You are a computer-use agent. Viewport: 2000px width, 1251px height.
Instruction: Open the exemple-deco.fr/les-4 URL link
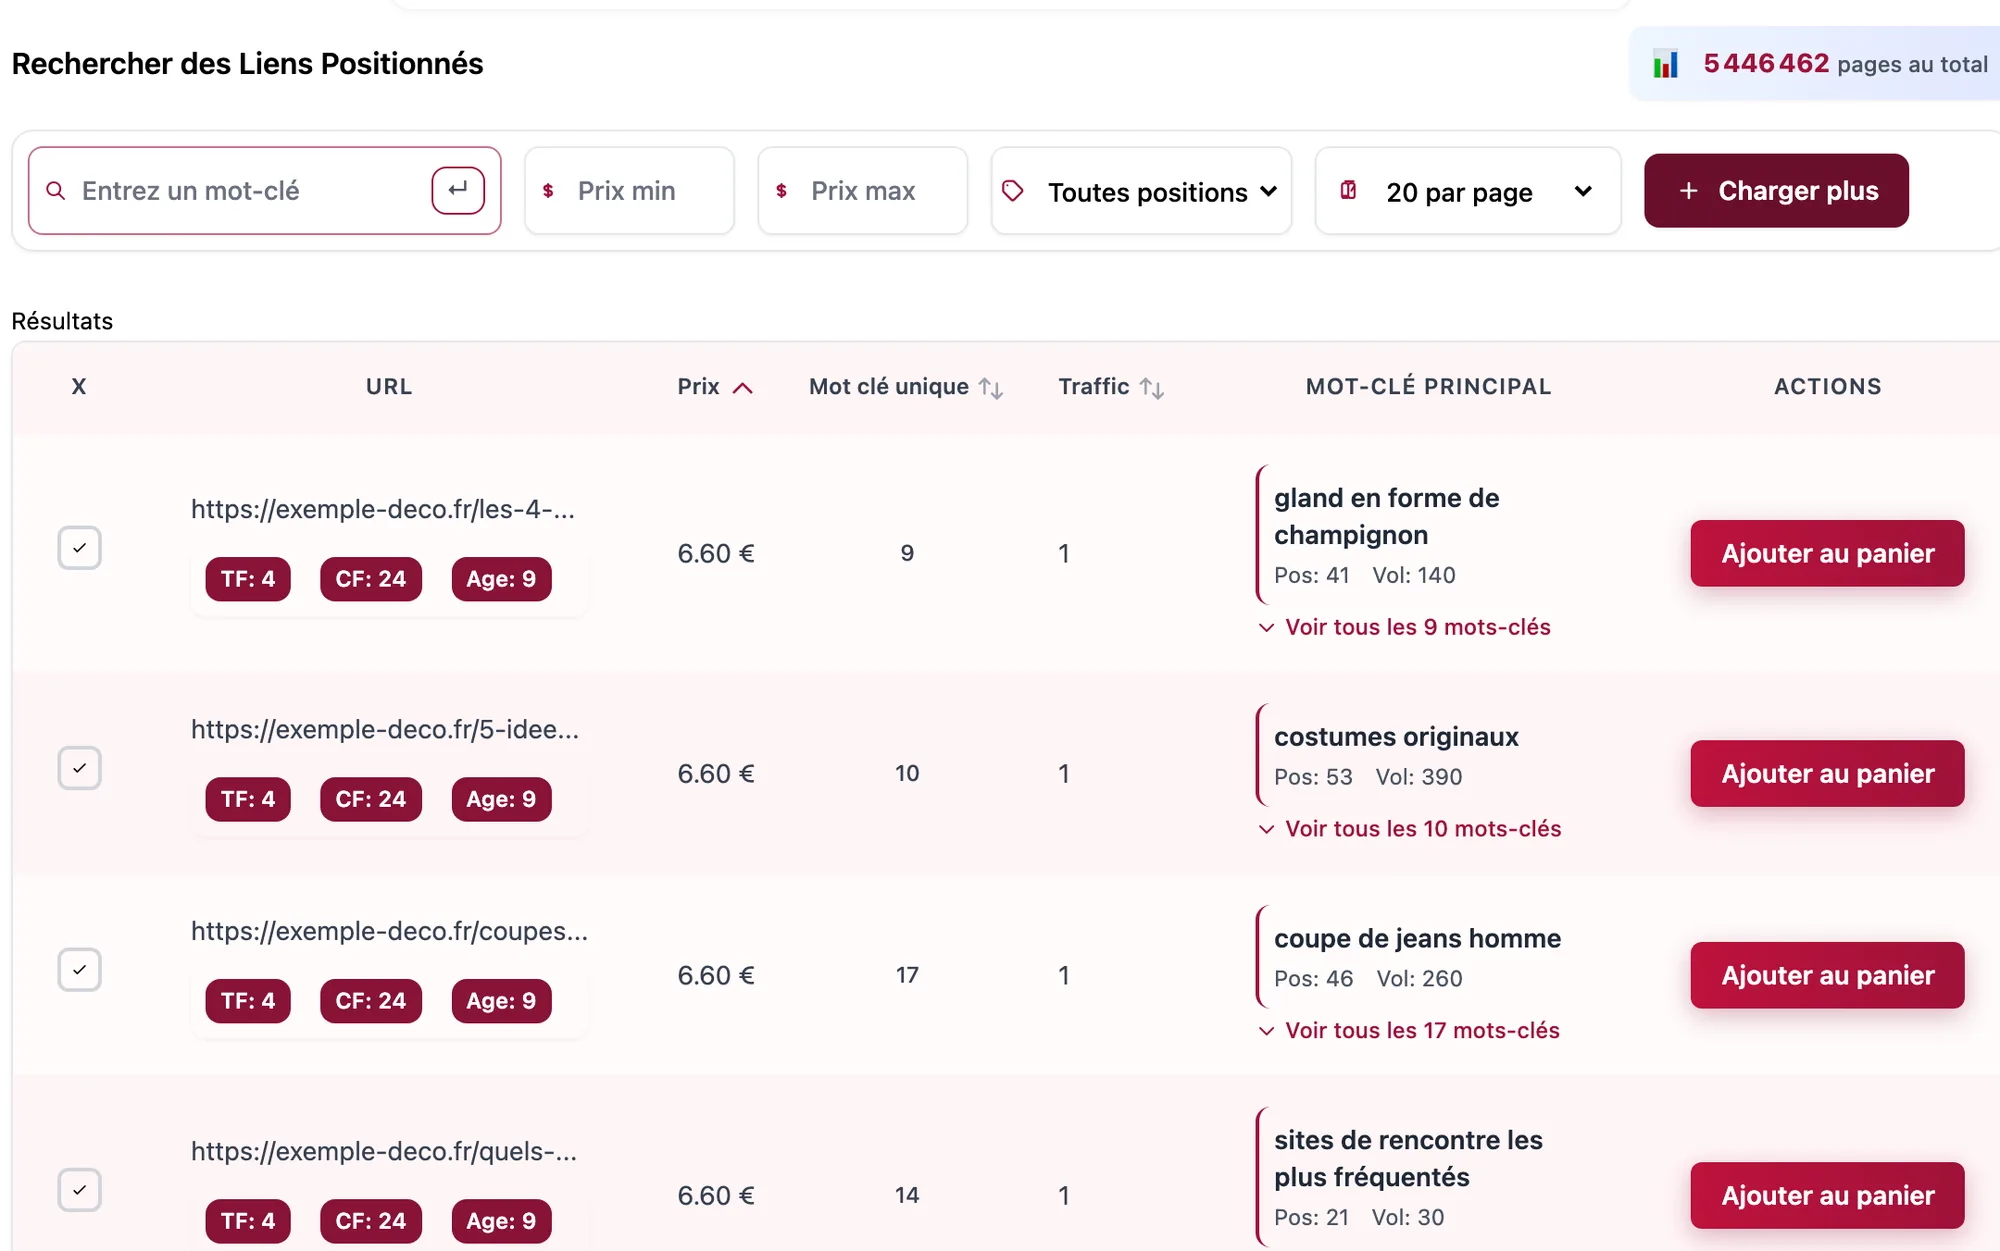click(x=383, y=509)
